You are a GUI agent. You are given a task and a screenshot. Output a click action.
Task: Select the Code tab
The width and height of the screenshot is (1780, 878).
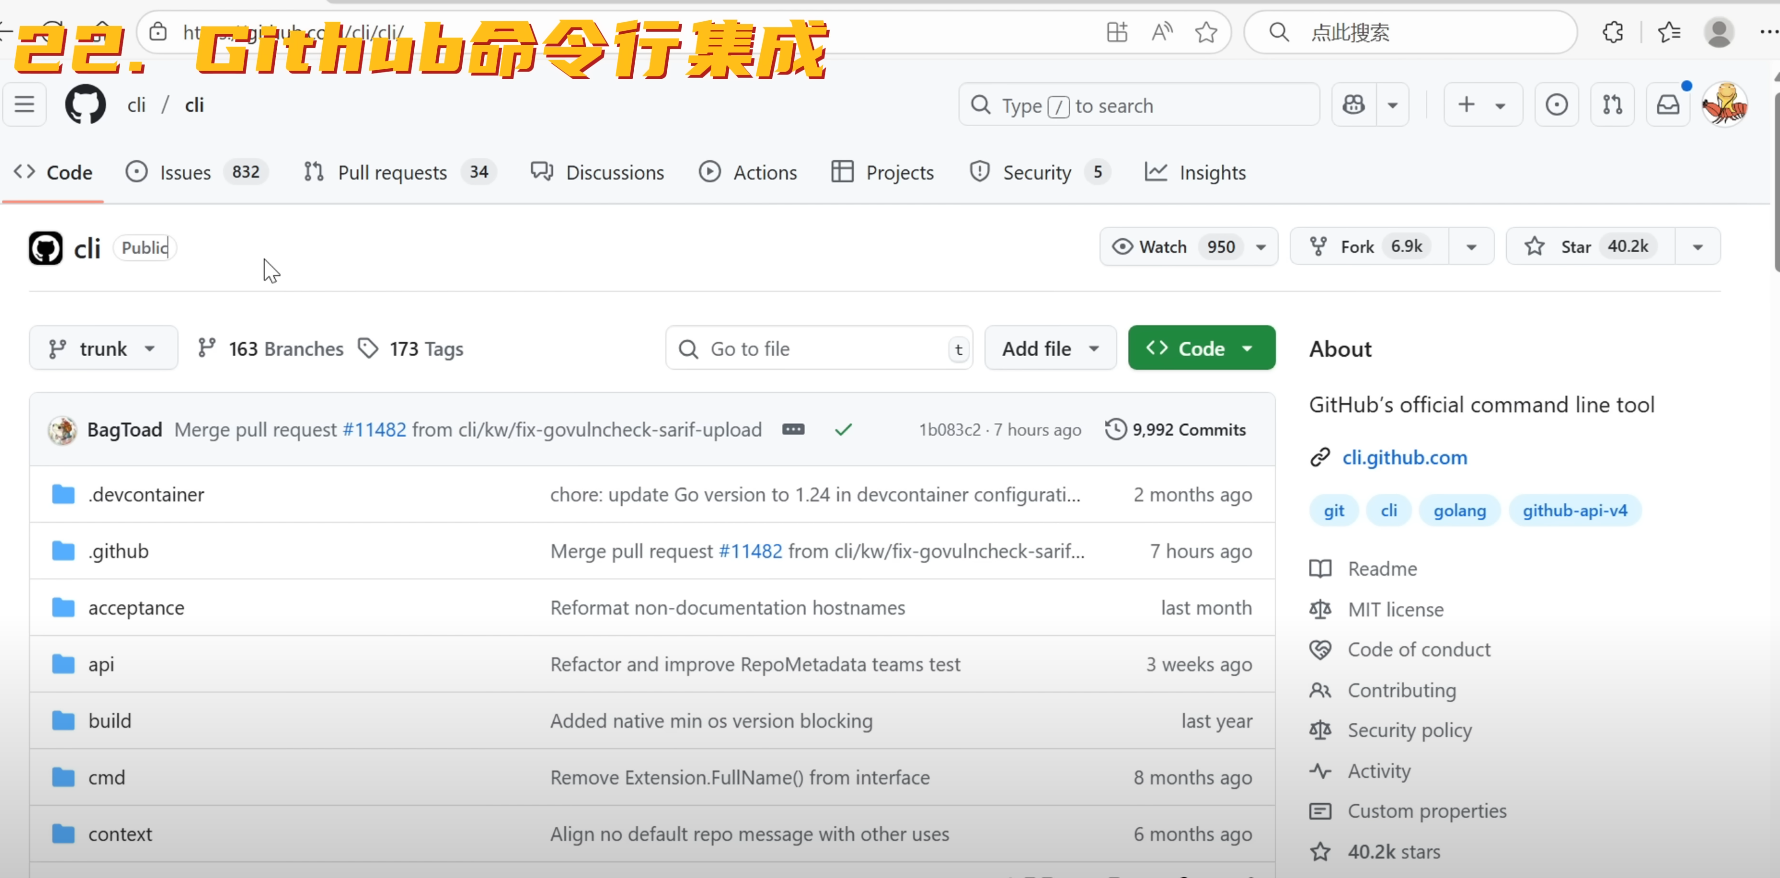point(53,173)
